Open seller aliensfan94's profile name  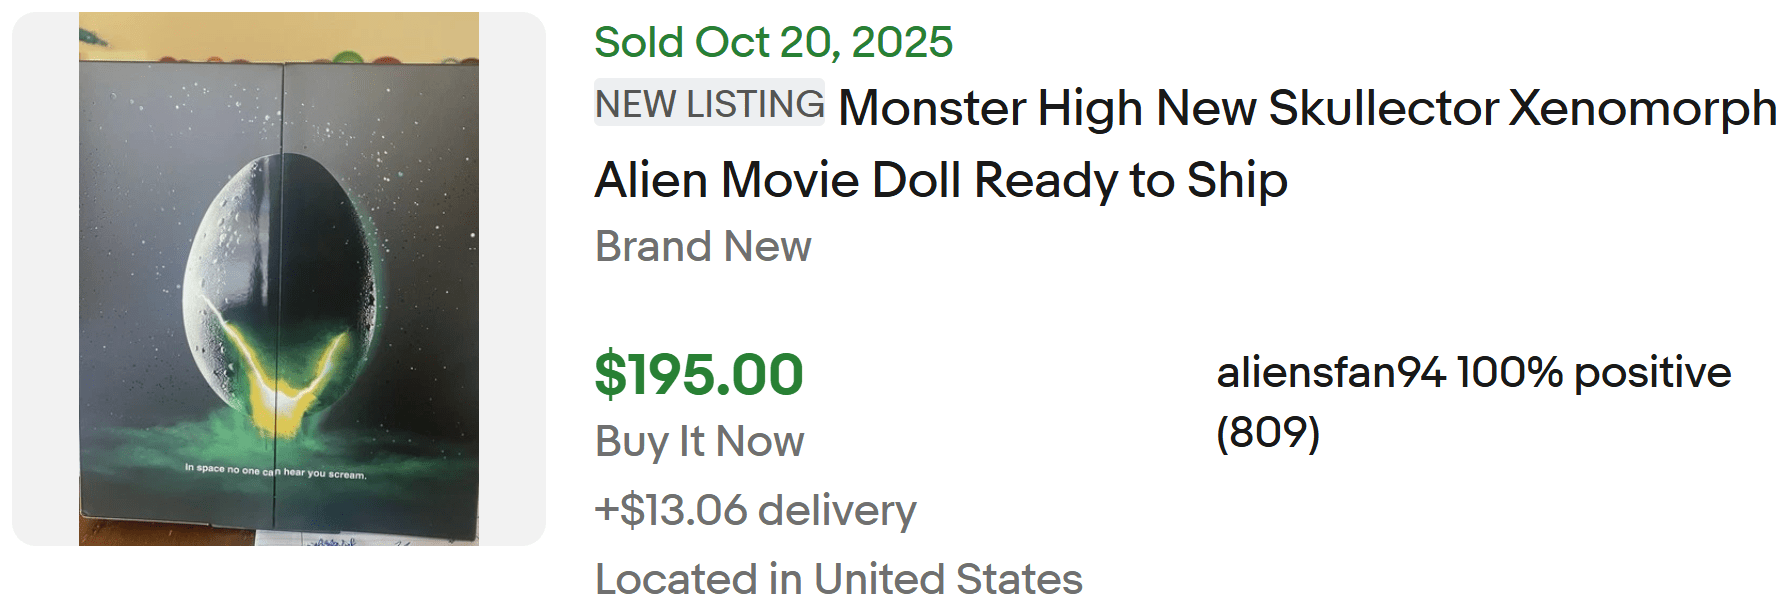(x=1330, y=372)
